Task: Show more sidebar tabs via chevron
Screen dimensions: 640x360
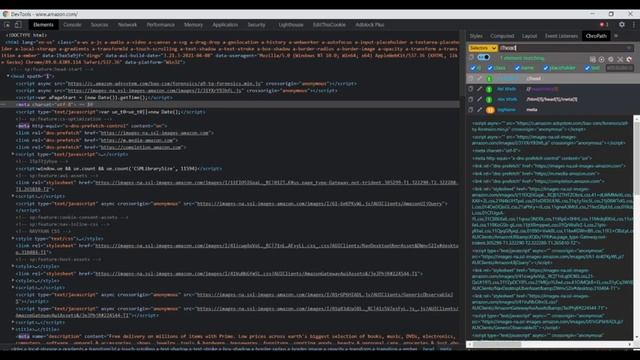Action: [x=616, y=36]
